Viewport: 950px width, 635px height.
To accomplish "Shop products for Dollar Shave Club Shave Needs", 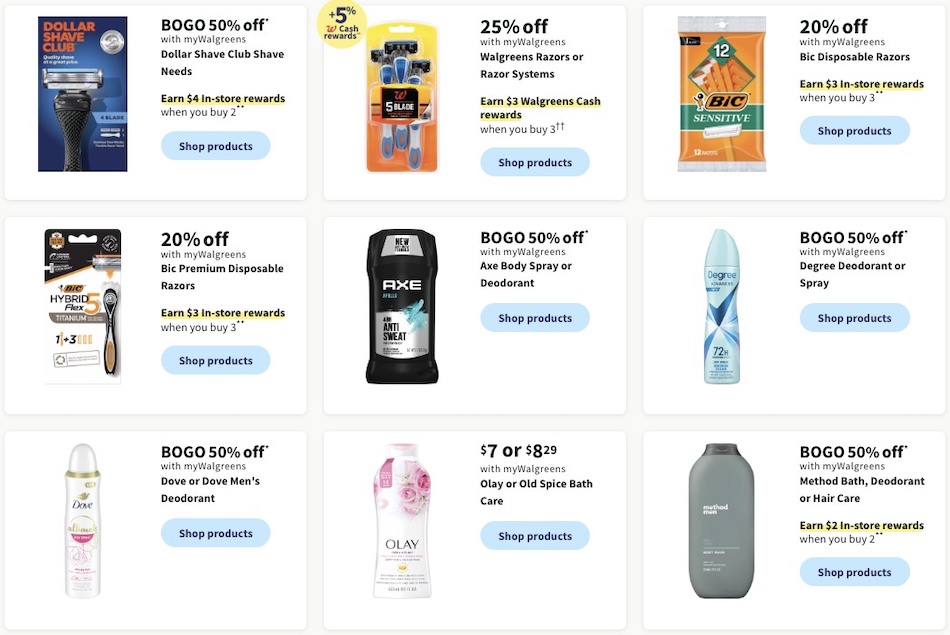I will pyautogui.click(x=215, y=145).
